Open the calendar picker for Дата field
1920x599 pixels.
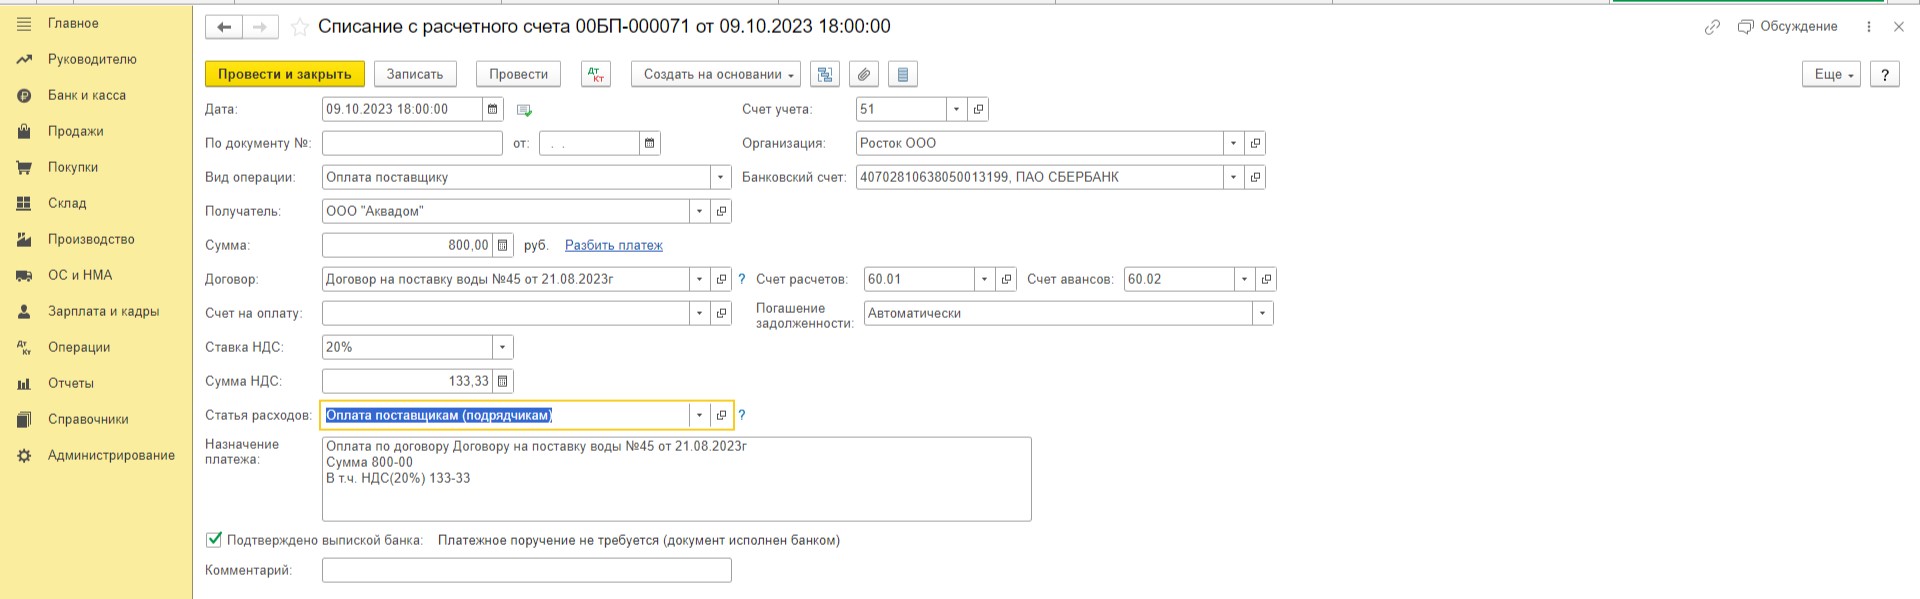click(492, 109)
